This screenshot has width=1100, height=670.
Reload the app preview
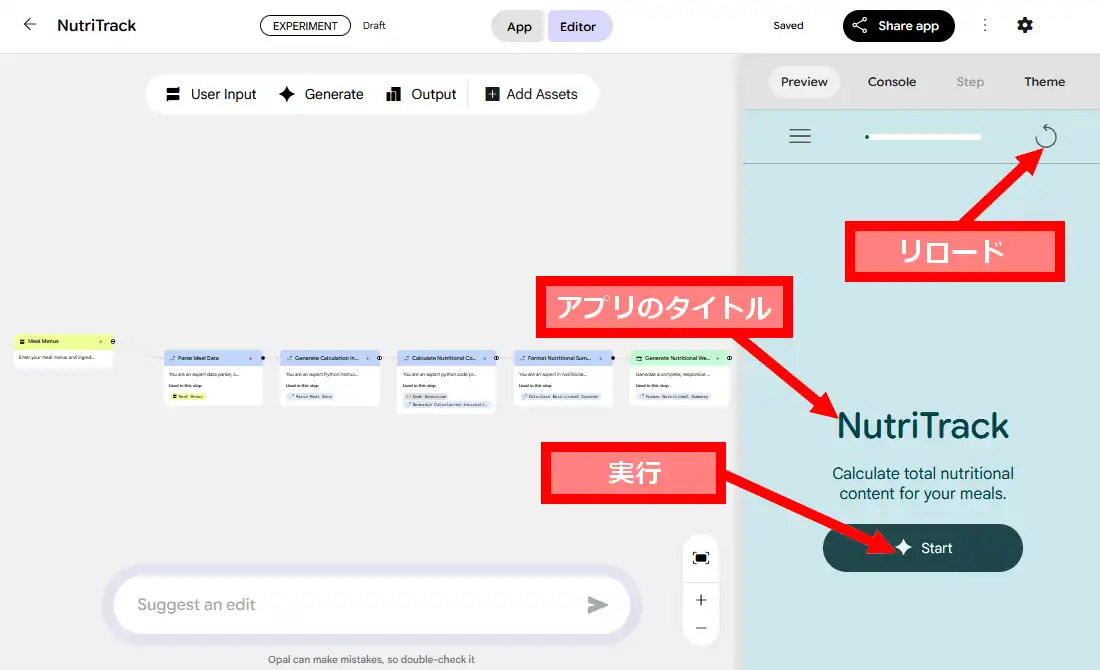[x=1045, y=136]
